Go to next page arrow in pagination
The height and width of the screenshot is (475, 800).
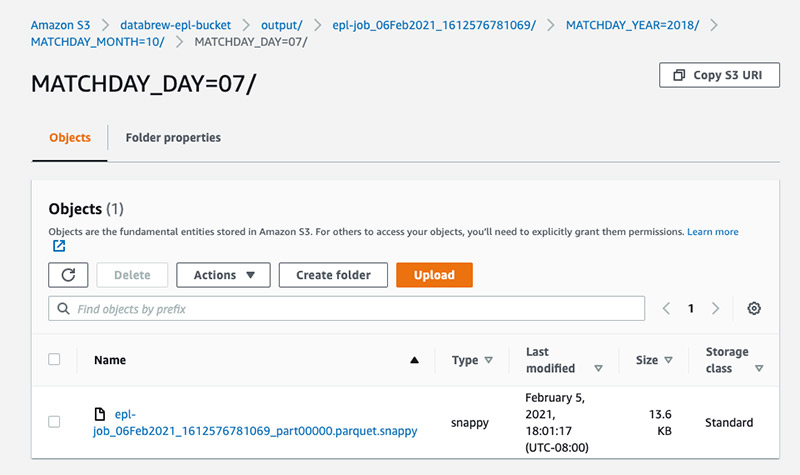click(715, 308)
